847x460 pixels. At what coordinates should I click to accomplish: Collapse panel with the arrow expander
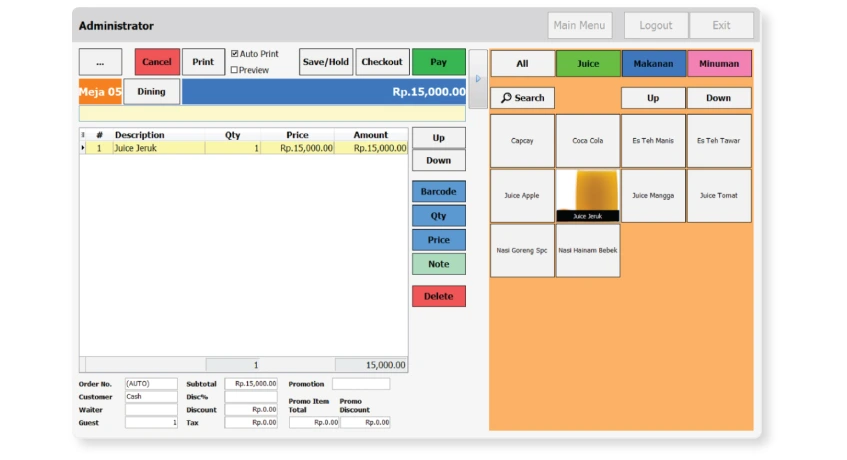[478, 79]
